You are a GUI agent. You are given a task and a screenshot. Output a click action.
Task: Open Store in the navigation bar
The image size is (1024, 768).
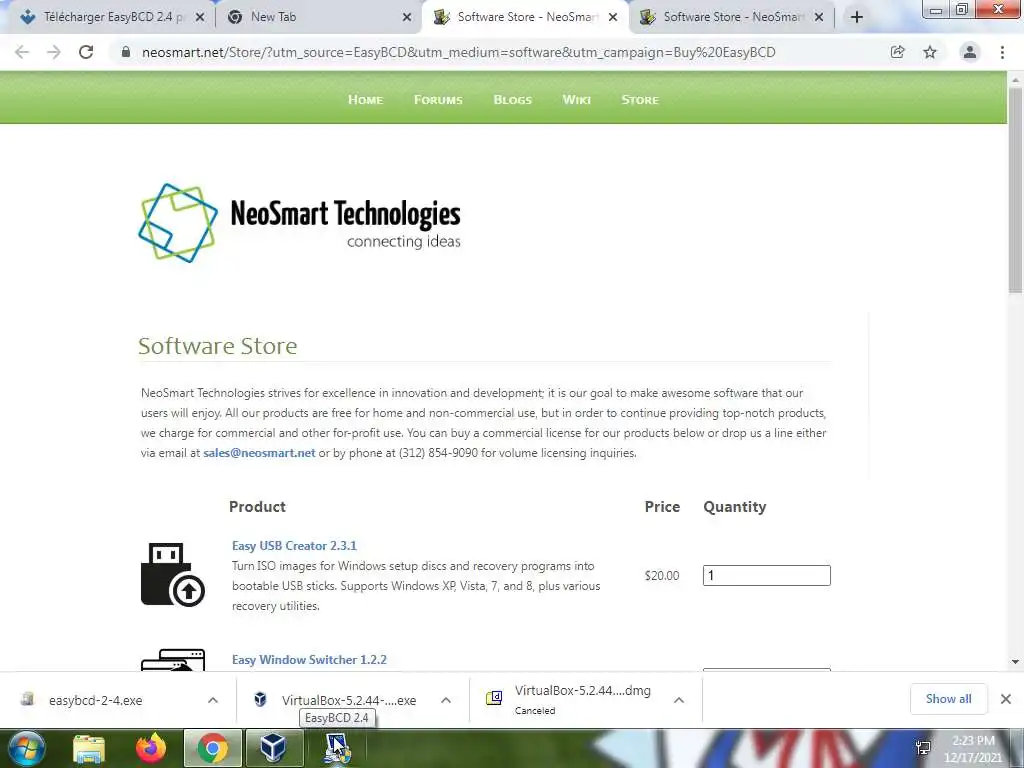(x=640, y=100)
